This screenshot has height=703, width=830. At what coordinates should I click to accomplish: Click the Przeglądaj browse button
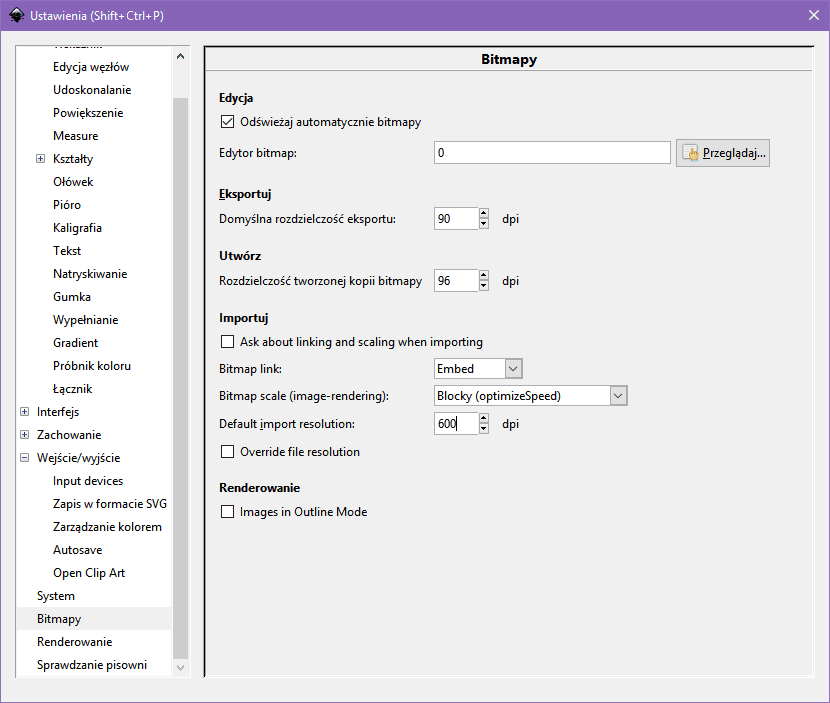tap(722, 153)
